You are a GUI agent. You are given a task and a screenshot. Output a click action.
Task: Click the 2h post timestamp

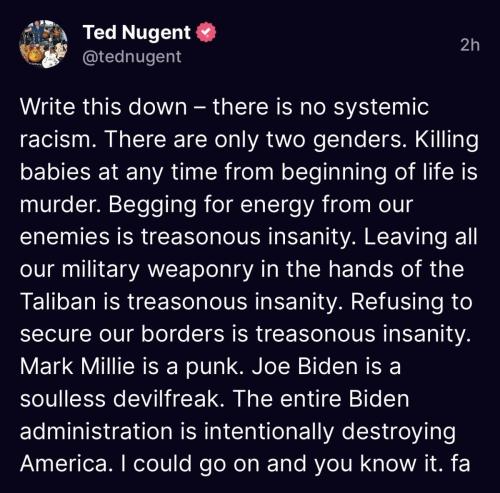coord(470,45)
